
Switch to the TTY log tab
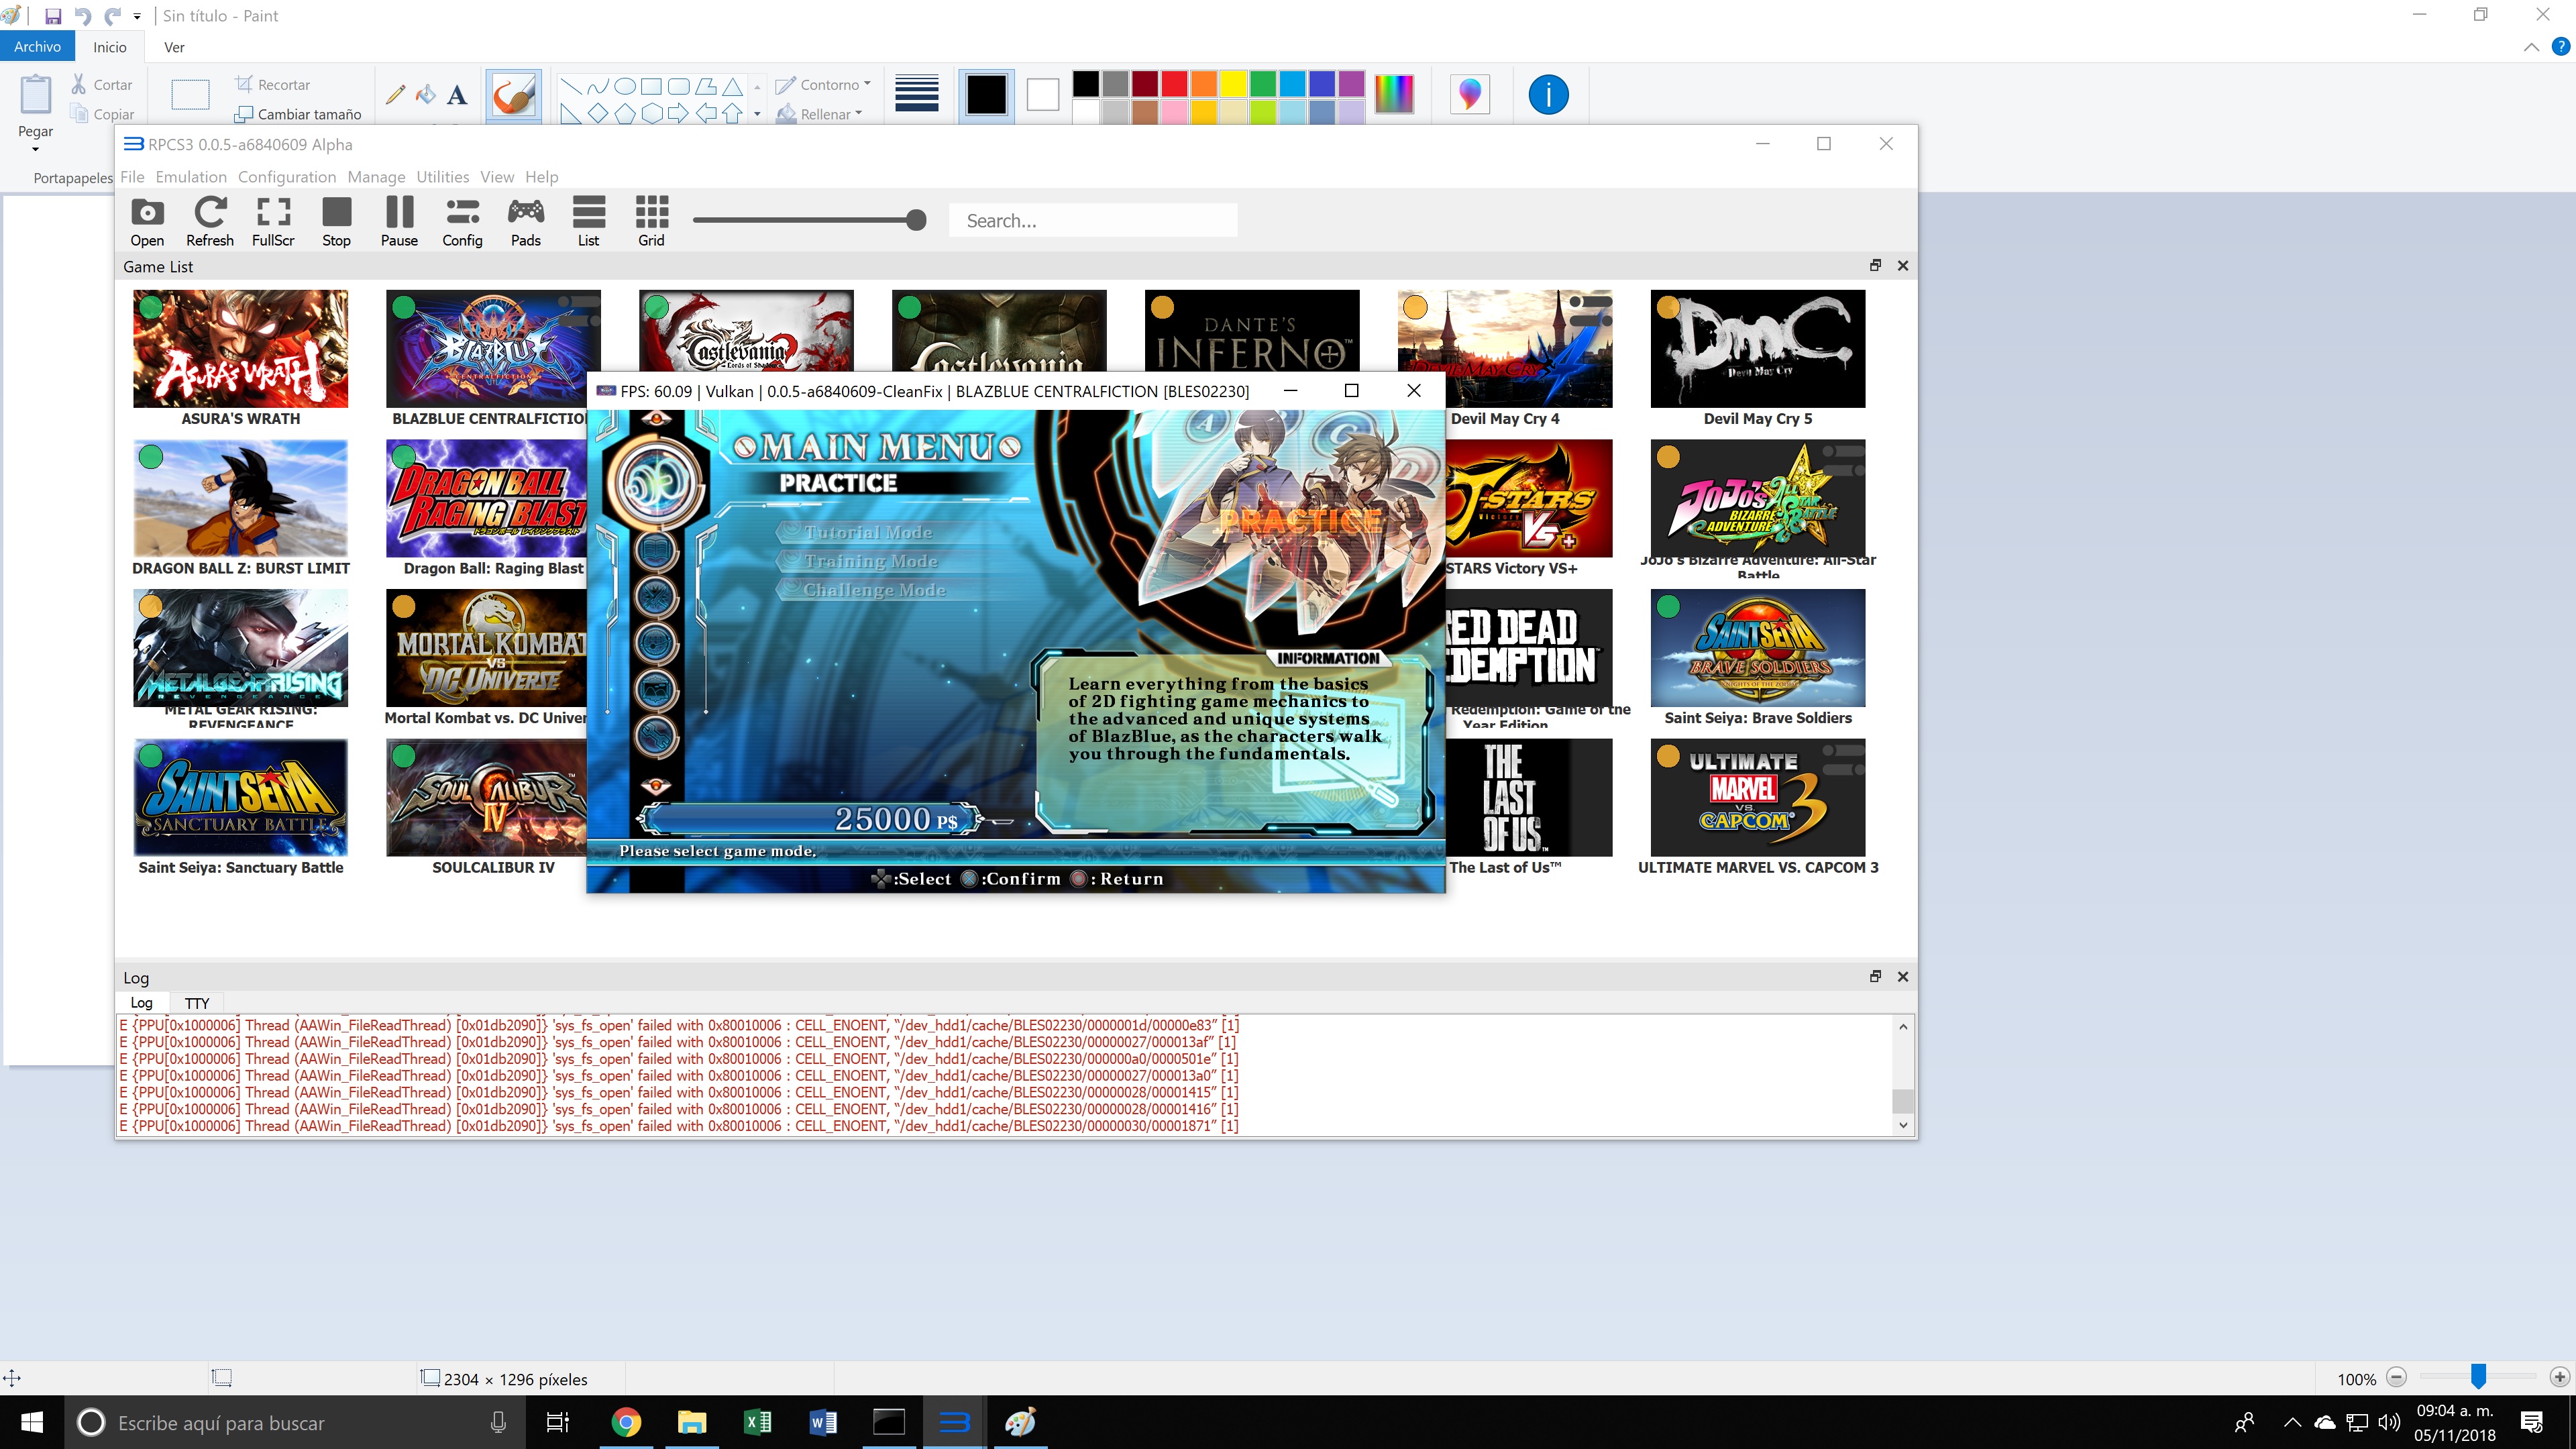[x=197, y=1003]
